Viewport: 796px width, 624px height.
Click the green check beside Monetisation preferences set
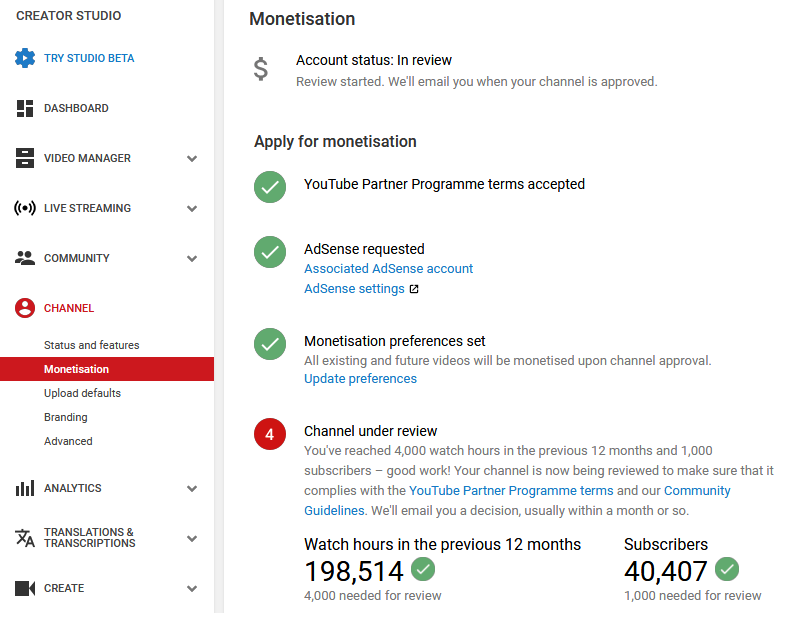tap(270, 344)
